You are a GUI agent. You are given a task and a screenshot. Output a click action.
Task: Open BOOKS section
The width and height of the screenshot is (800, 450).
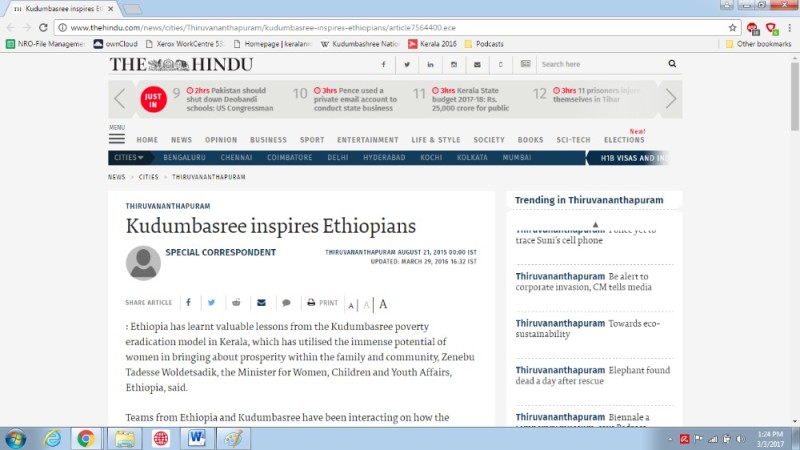[531, 140]
